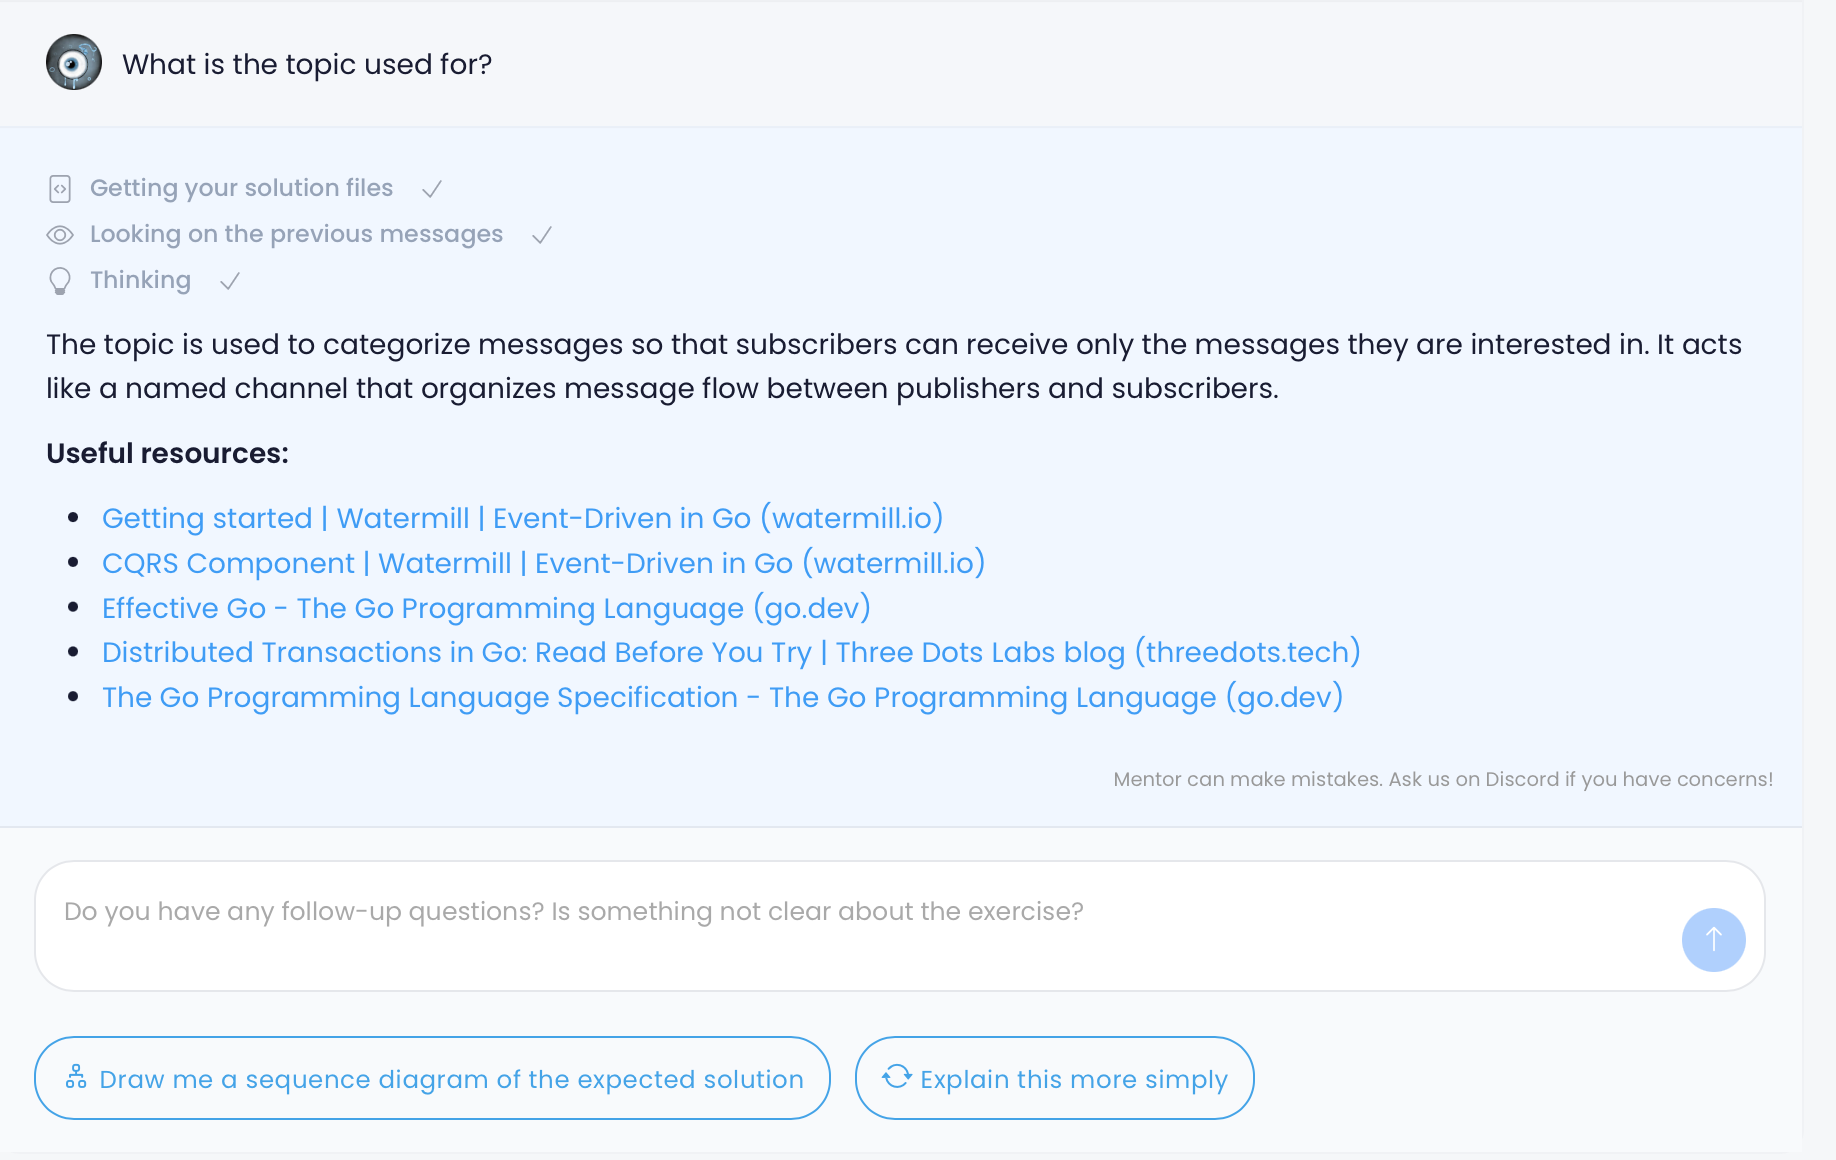Viewport: 1836px width, 1160px height.
Task: Click checkmark next to Looking on previous messages
Action: tap(542, 235)
